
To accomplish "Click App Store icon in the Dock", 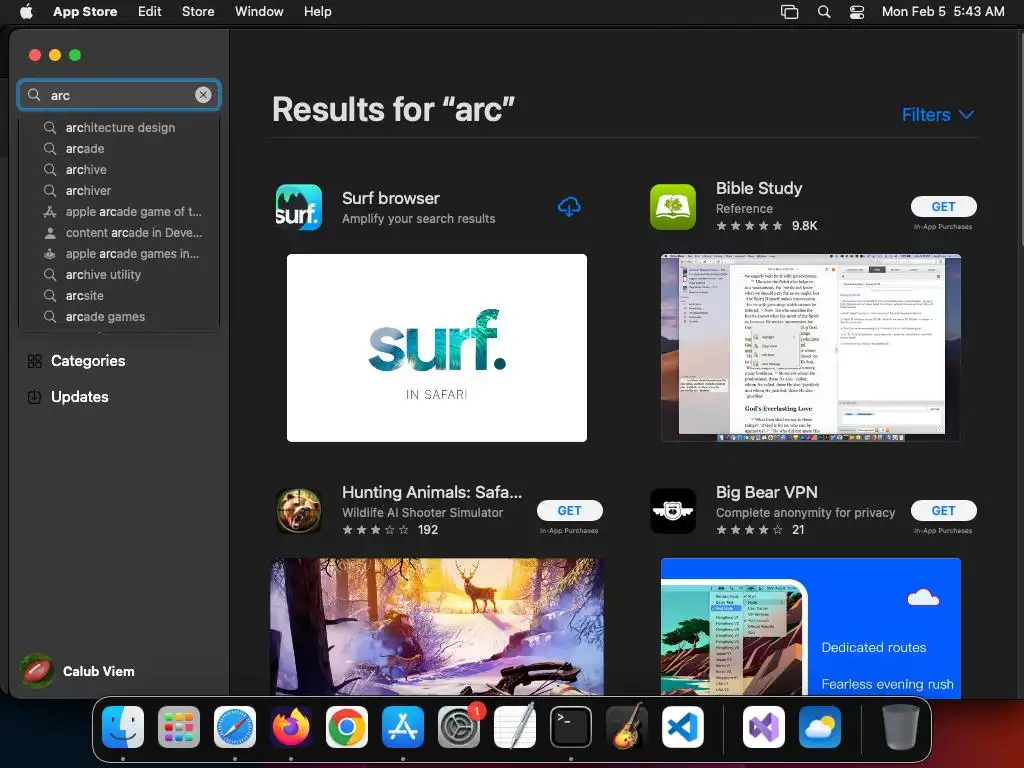I will pos(403,727).
